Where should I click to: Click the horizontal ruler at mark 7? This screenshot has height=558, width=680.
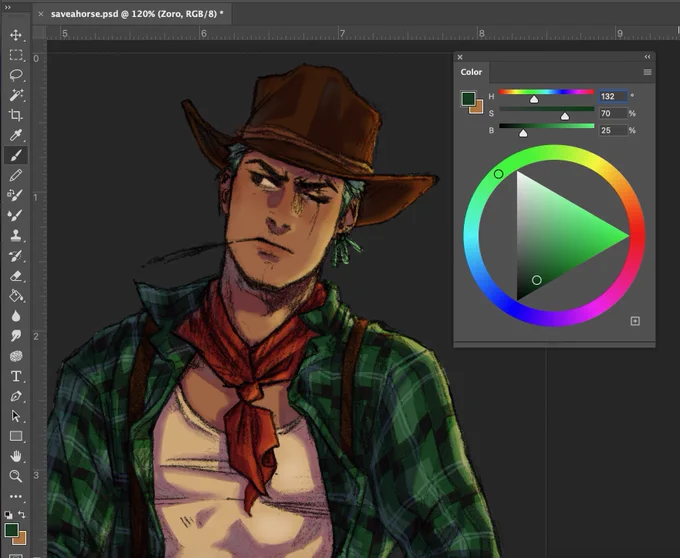pos(342,33)
